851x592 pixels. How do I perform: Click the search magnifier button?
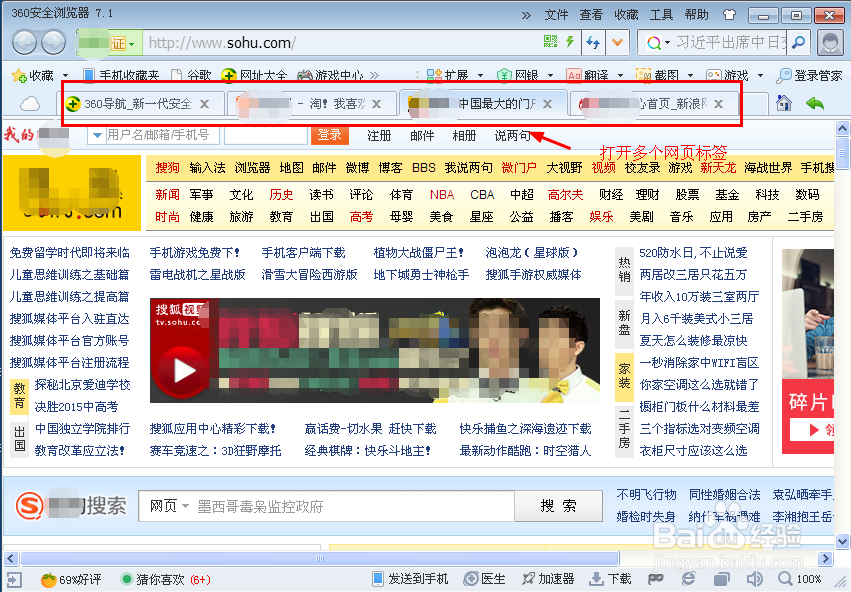tap(798, 42)
